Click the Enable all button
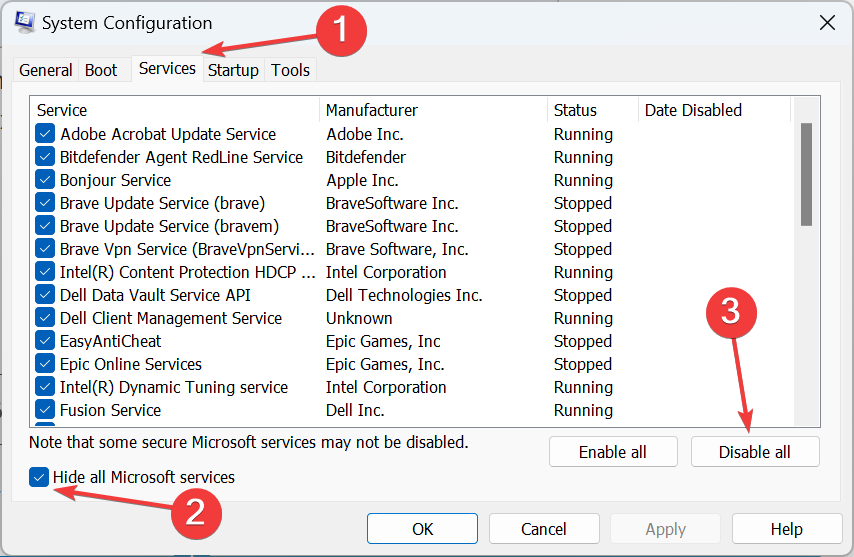Screen dimensions: 854x557 click(613, 452)
